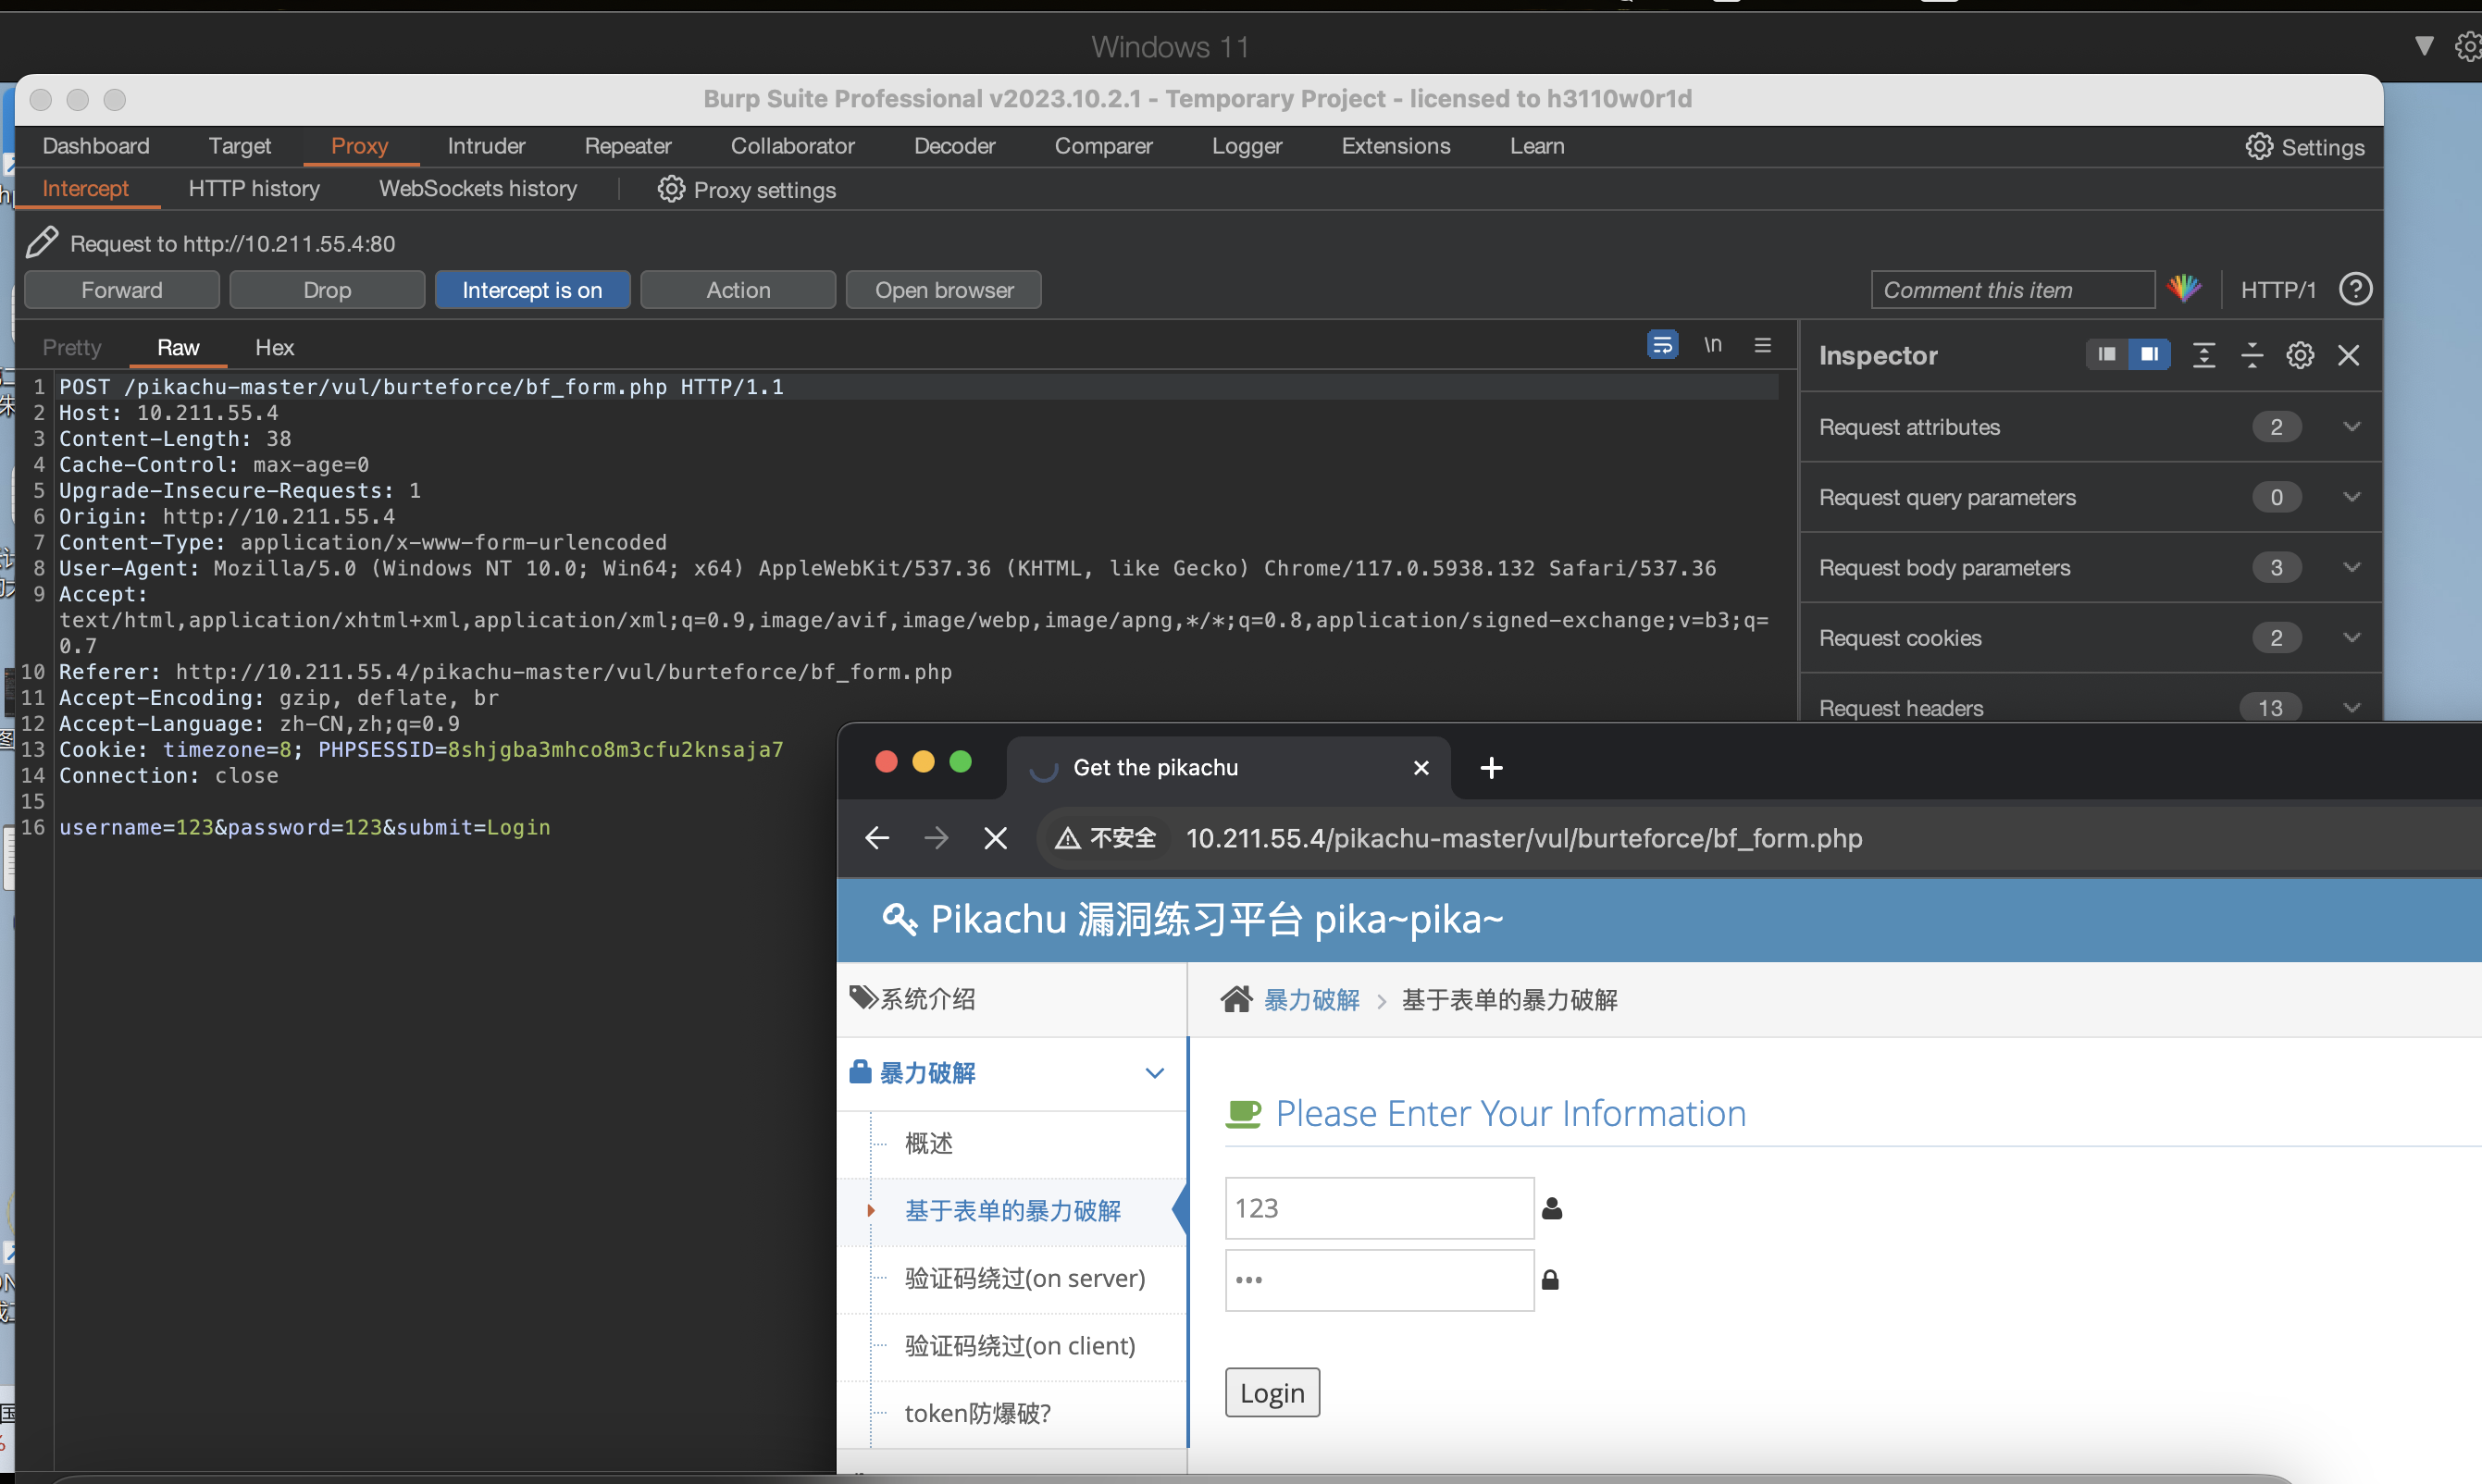Open the message editor hamburger menu

tap(1763, 345)
